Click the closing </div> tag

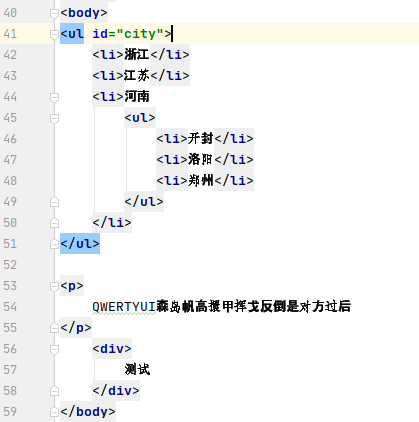tap(116, 391)
